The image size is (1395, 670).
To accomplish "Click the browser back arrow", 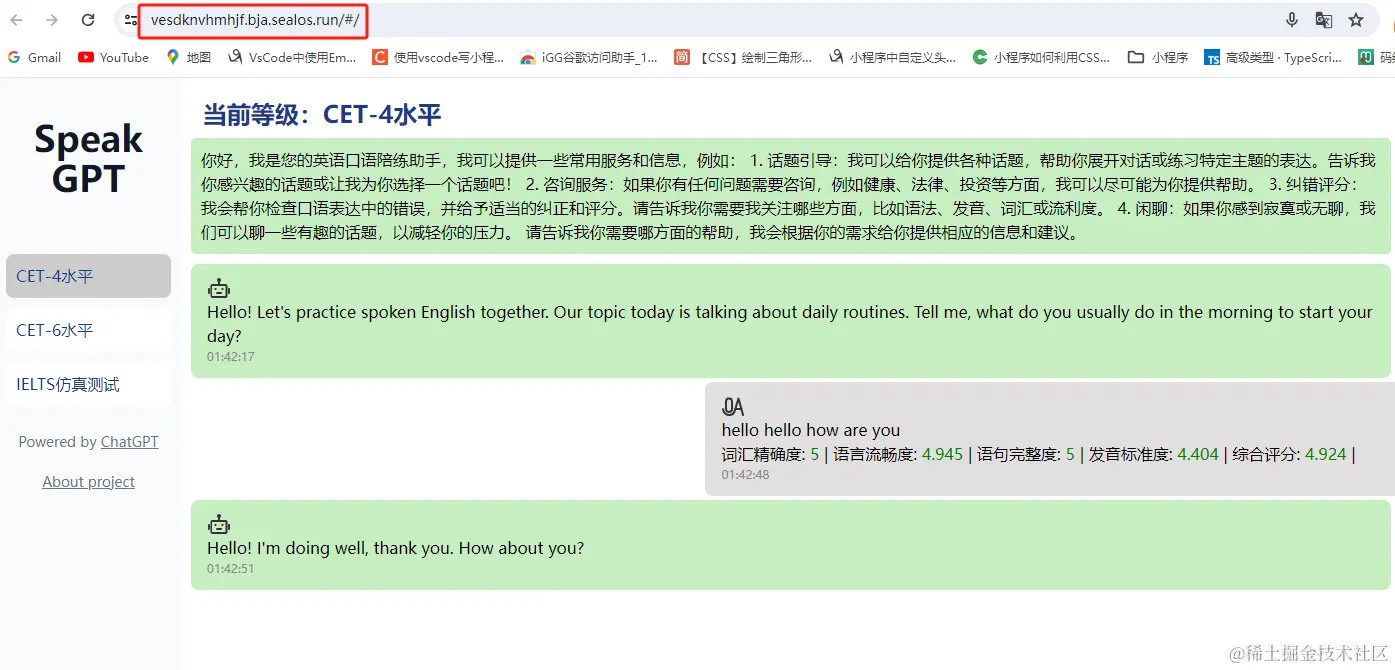I will (17, 20).
